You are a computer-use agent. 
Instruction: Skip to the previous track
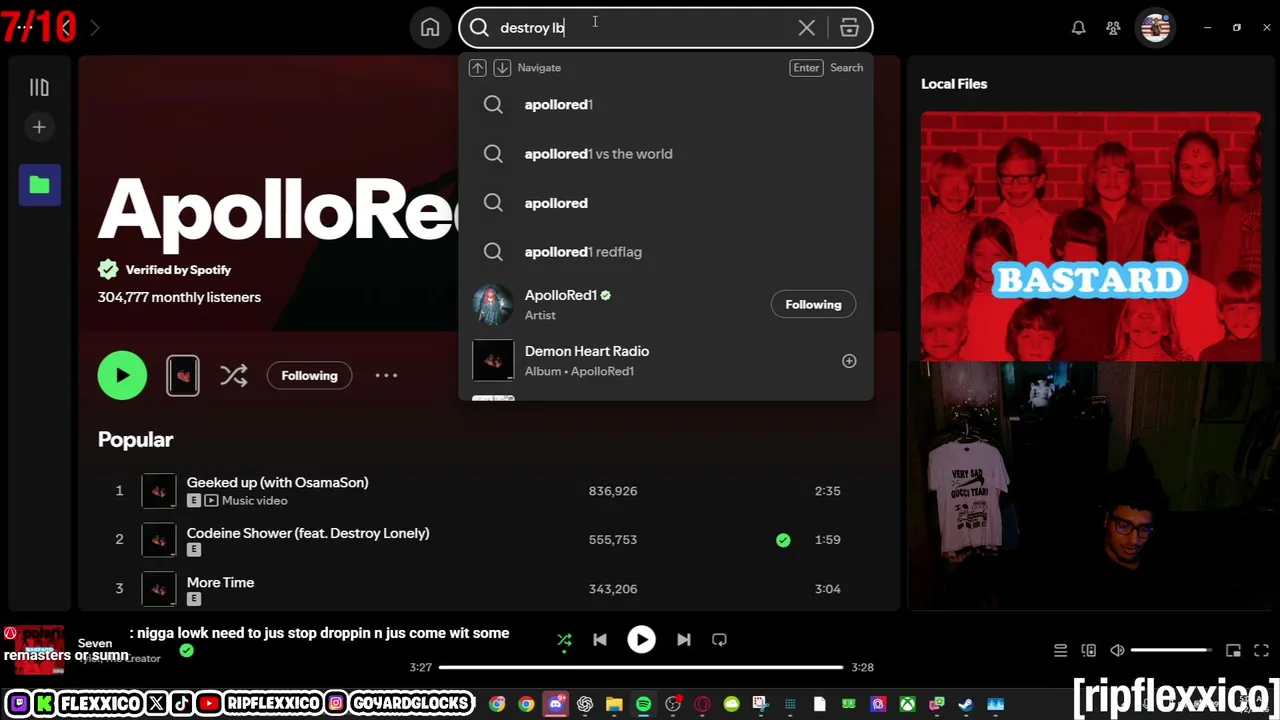pos(600,640)
